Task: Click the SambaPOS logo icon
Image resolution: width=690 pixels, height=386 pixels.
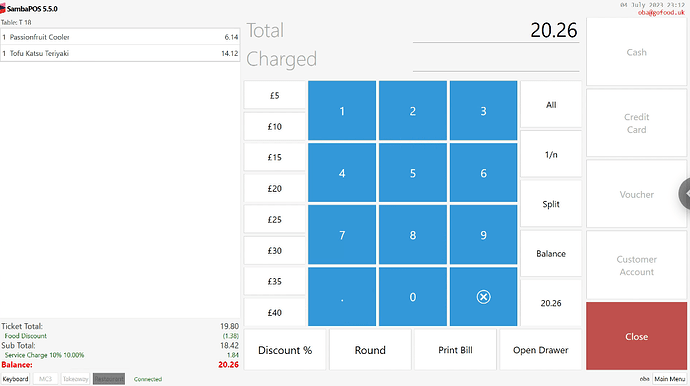Action: 3,8
